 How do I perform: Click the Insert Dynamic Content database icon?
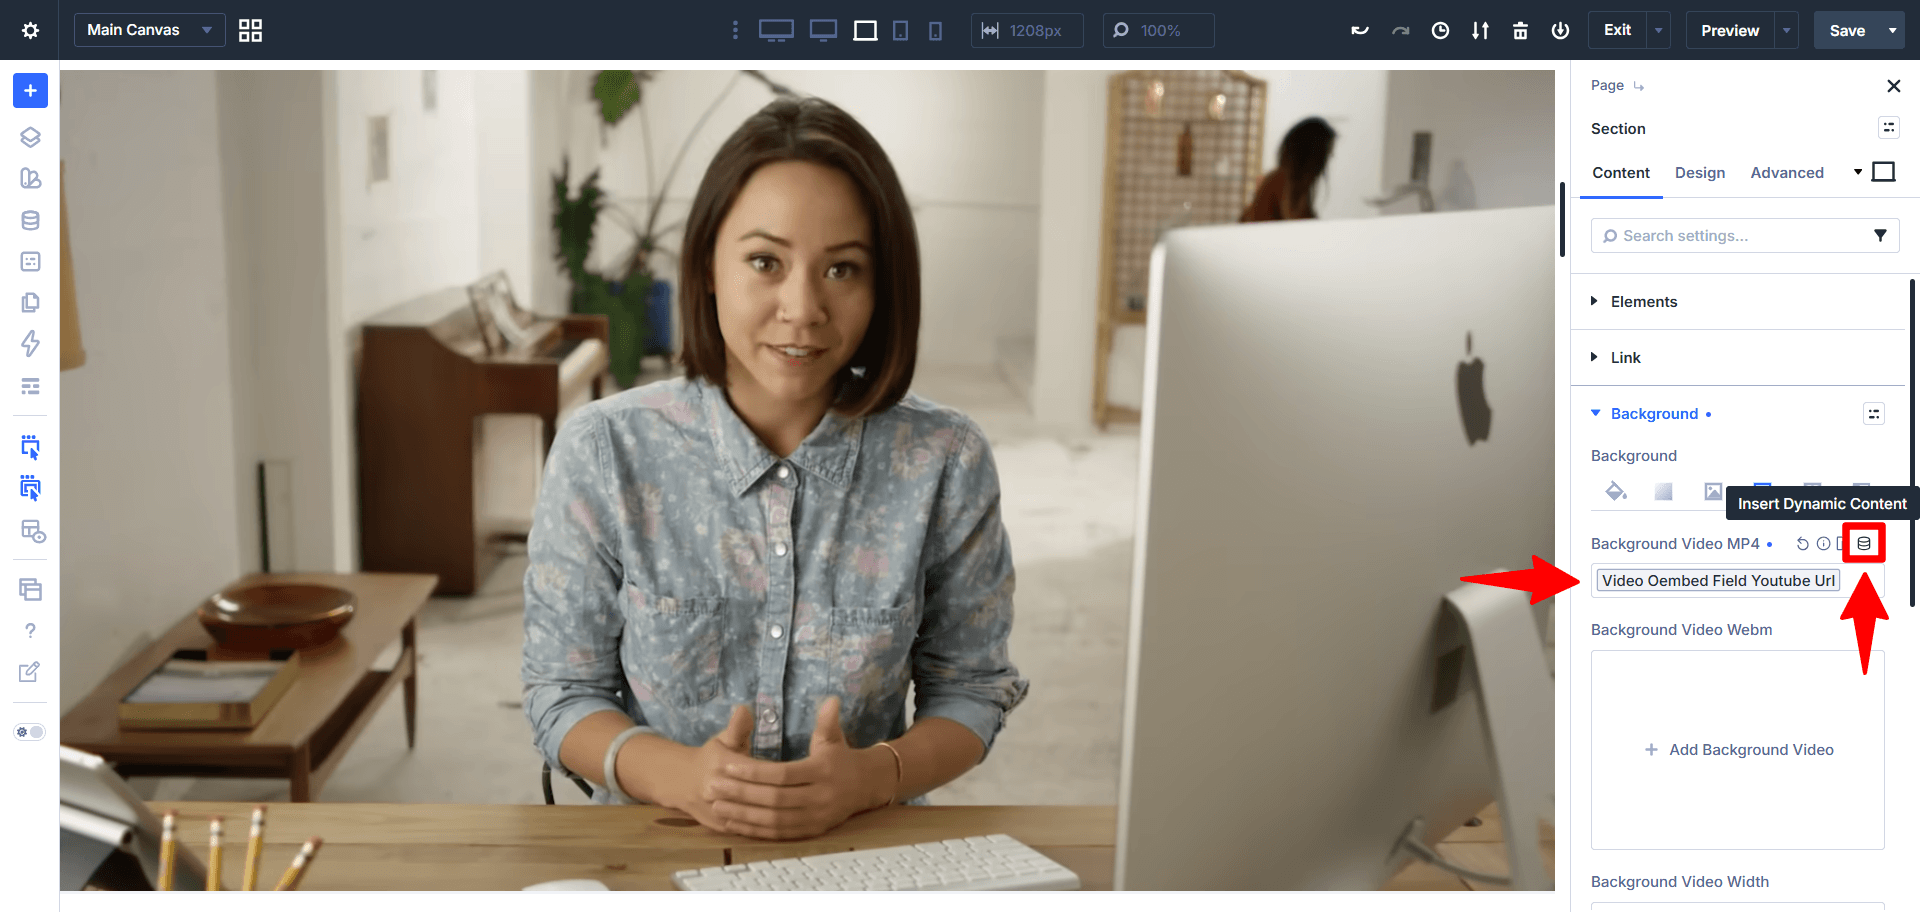point(1864,544)
